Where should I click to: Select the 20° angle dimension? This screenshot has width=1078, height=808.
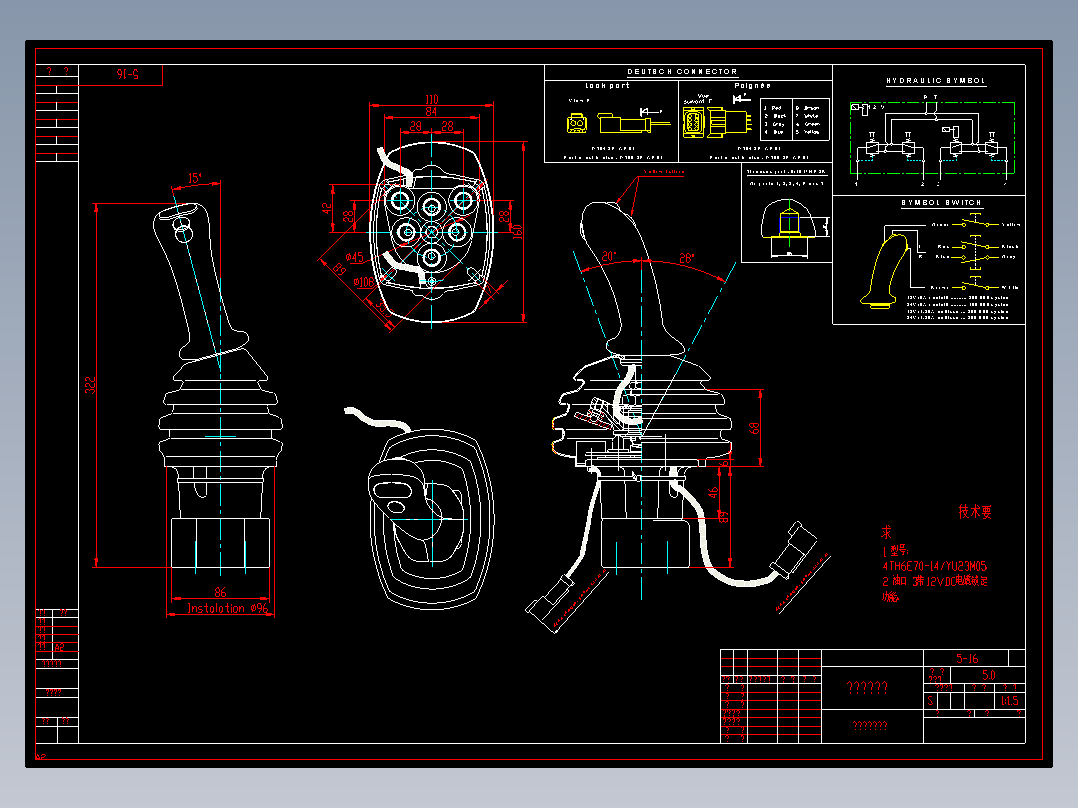[x=609, y=256]
